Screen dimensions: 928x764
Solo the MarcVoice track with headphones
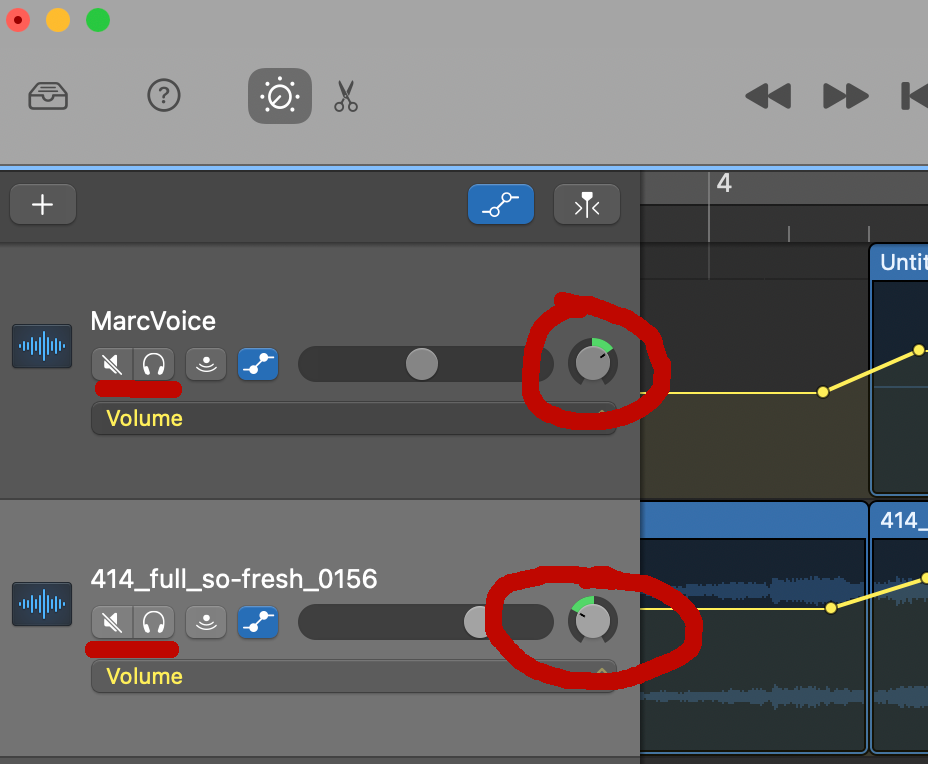point(153,365)
